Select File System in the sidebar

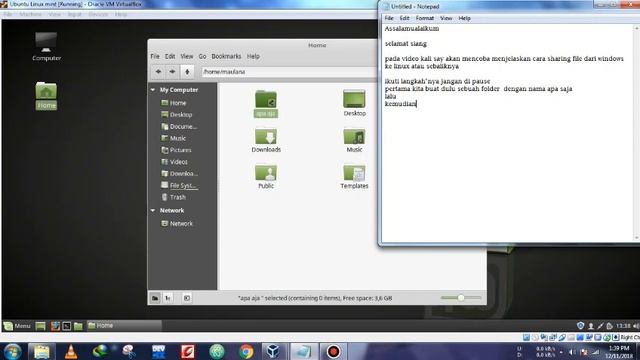click(182, 186)
